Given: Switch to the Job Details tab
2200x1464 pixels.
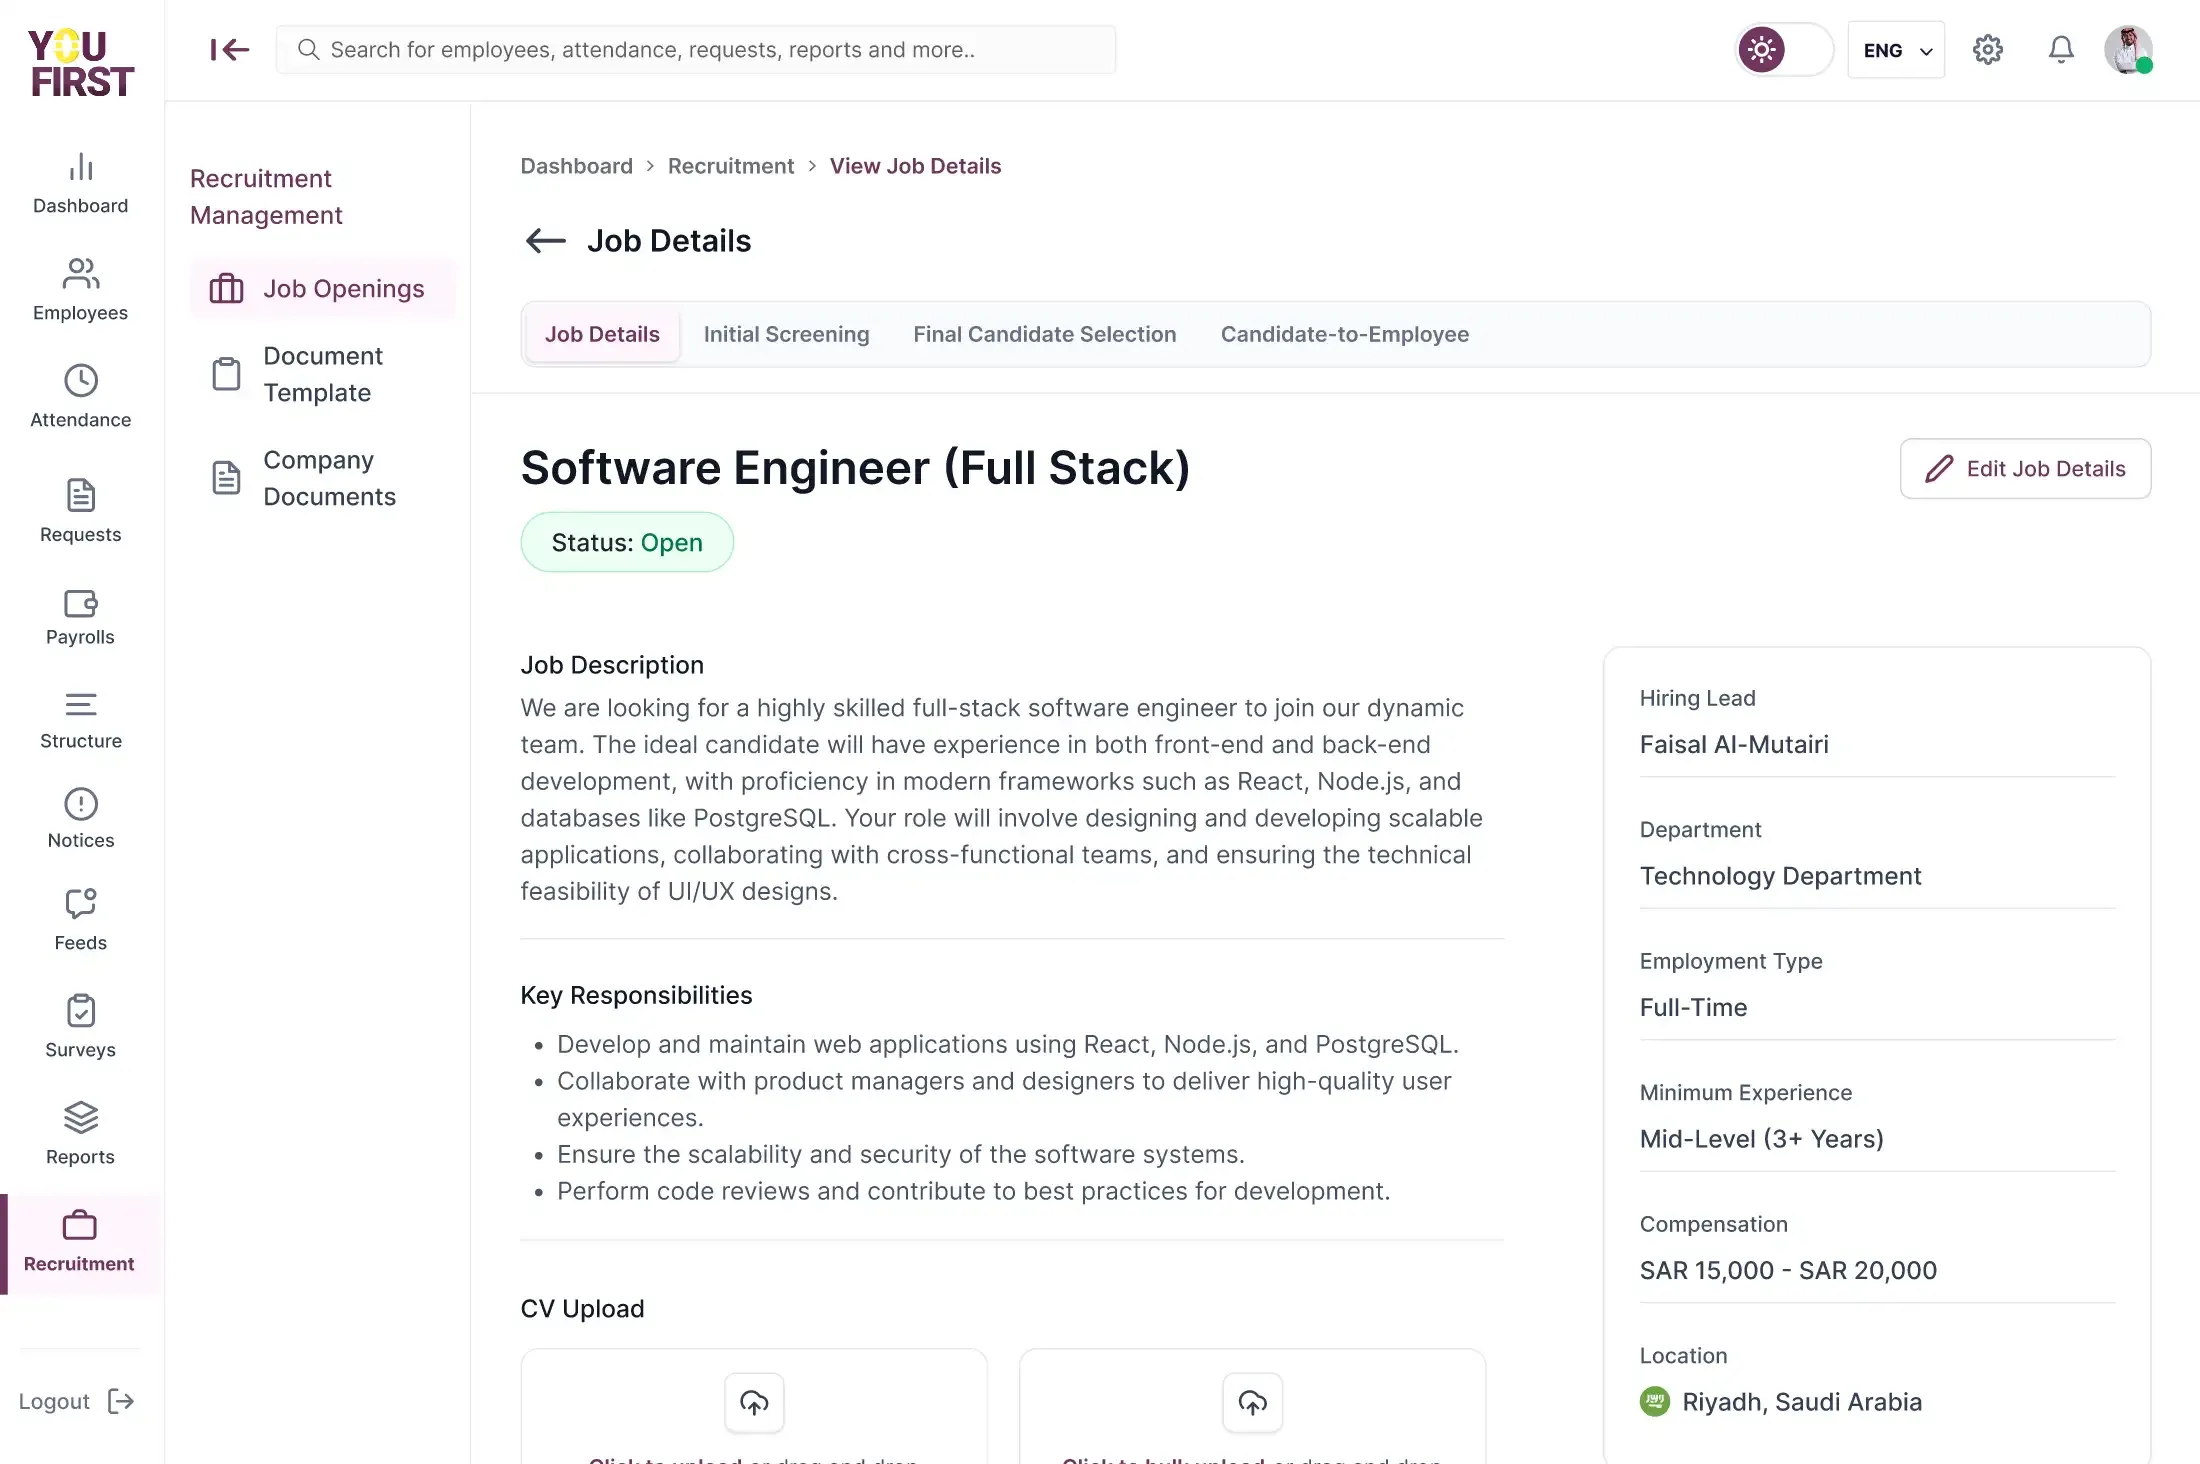Looking at the screenshot, I should click(602, 334).
